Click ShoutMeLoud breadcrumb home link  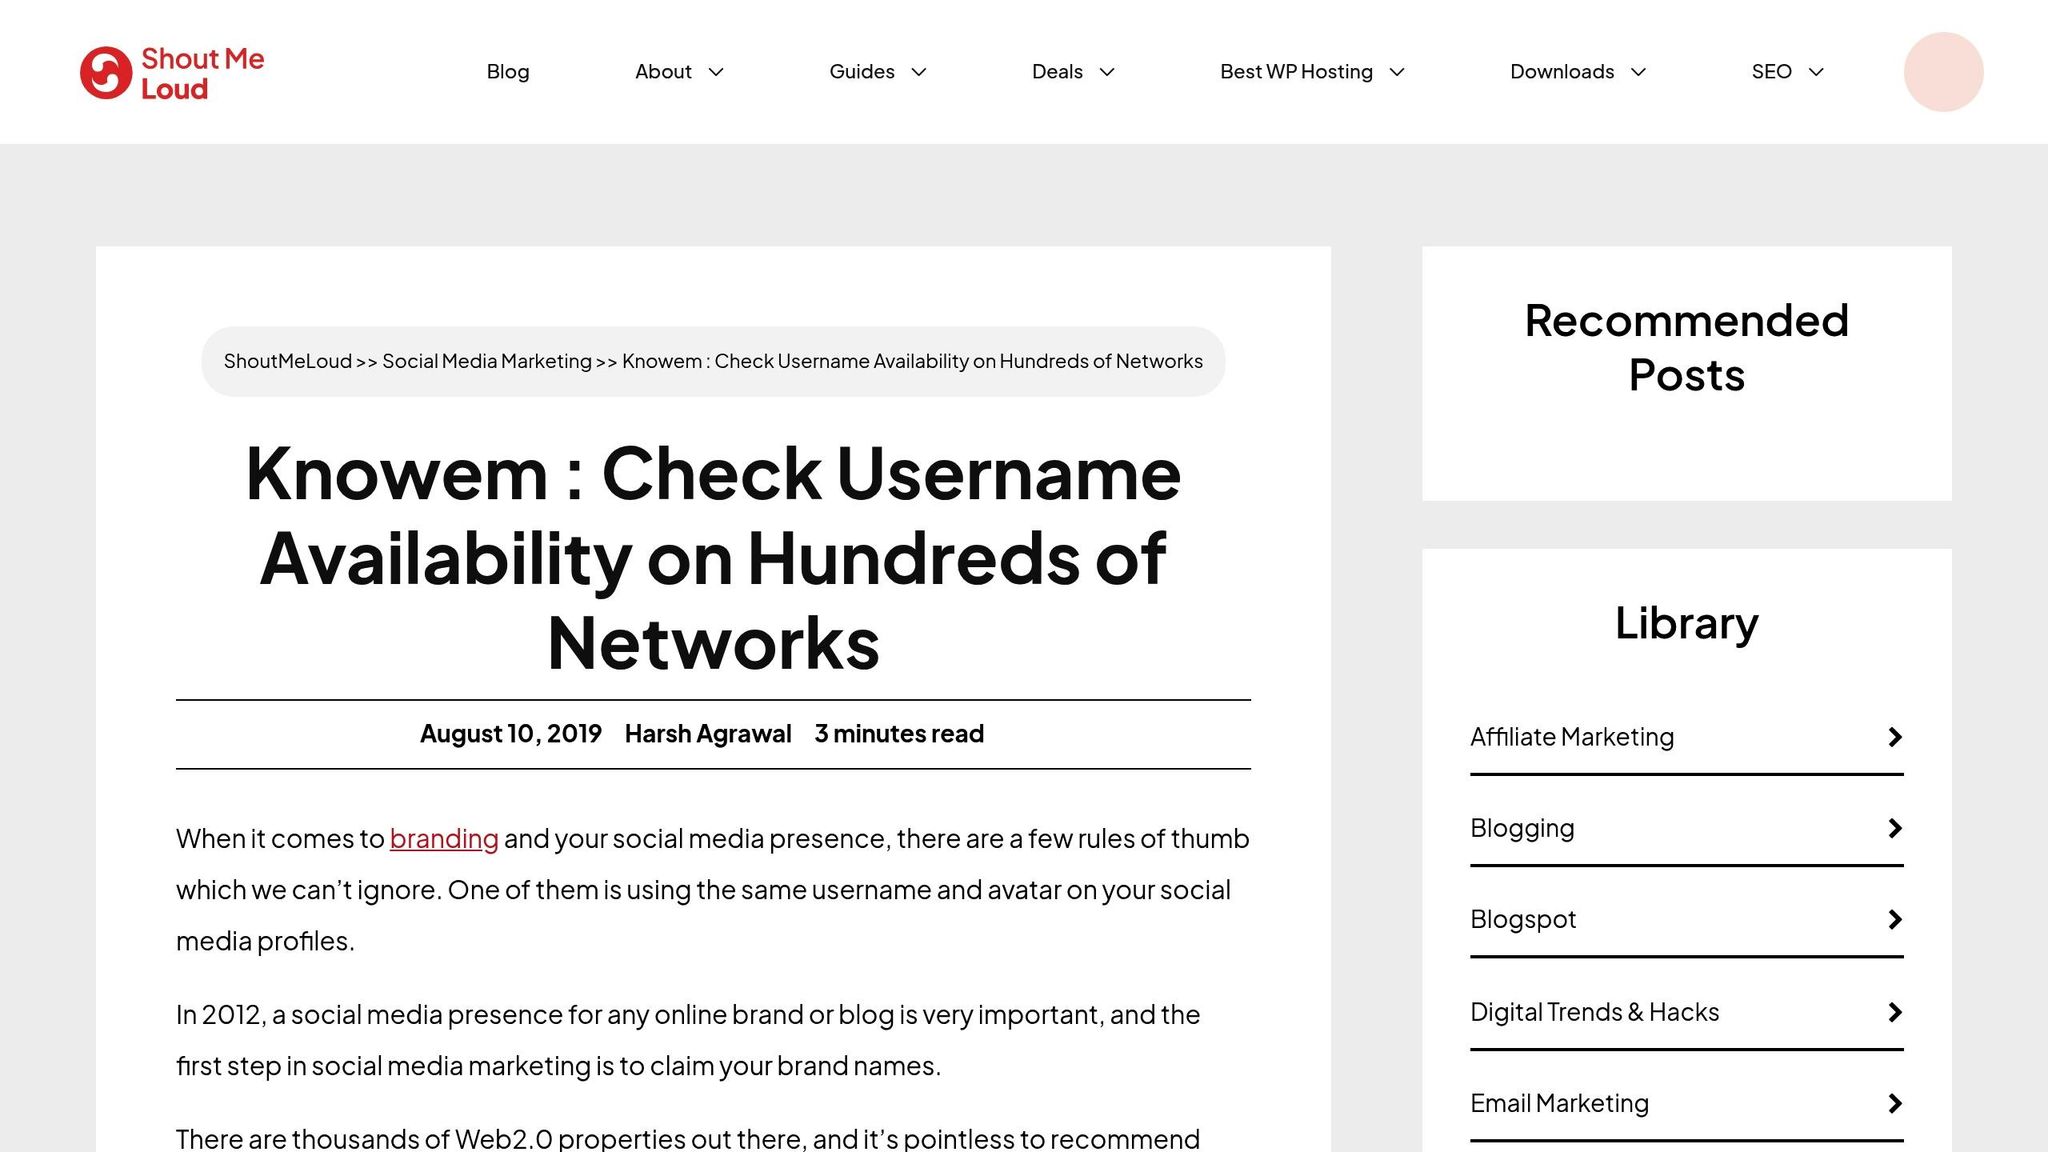[288, 361]
